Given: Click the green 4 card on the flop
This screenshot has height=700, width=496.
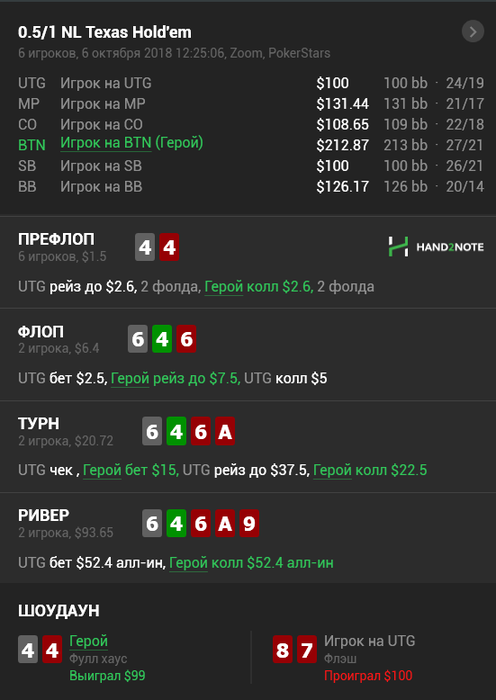Looking at the screenshot, I should pyautogui.click(x=162, y=339).
